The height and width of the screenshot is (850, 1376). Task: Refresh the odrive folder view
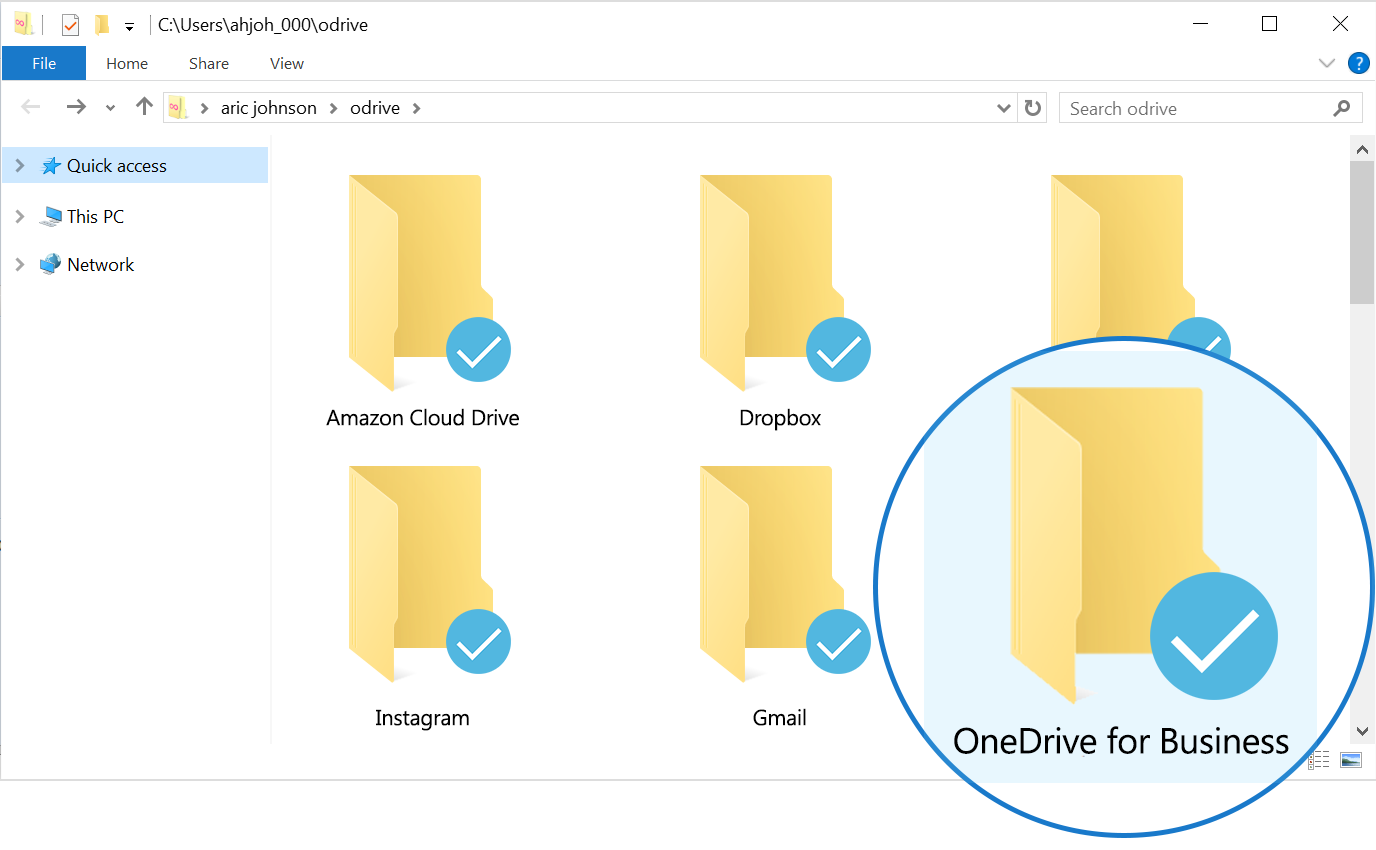(1032, 107)
